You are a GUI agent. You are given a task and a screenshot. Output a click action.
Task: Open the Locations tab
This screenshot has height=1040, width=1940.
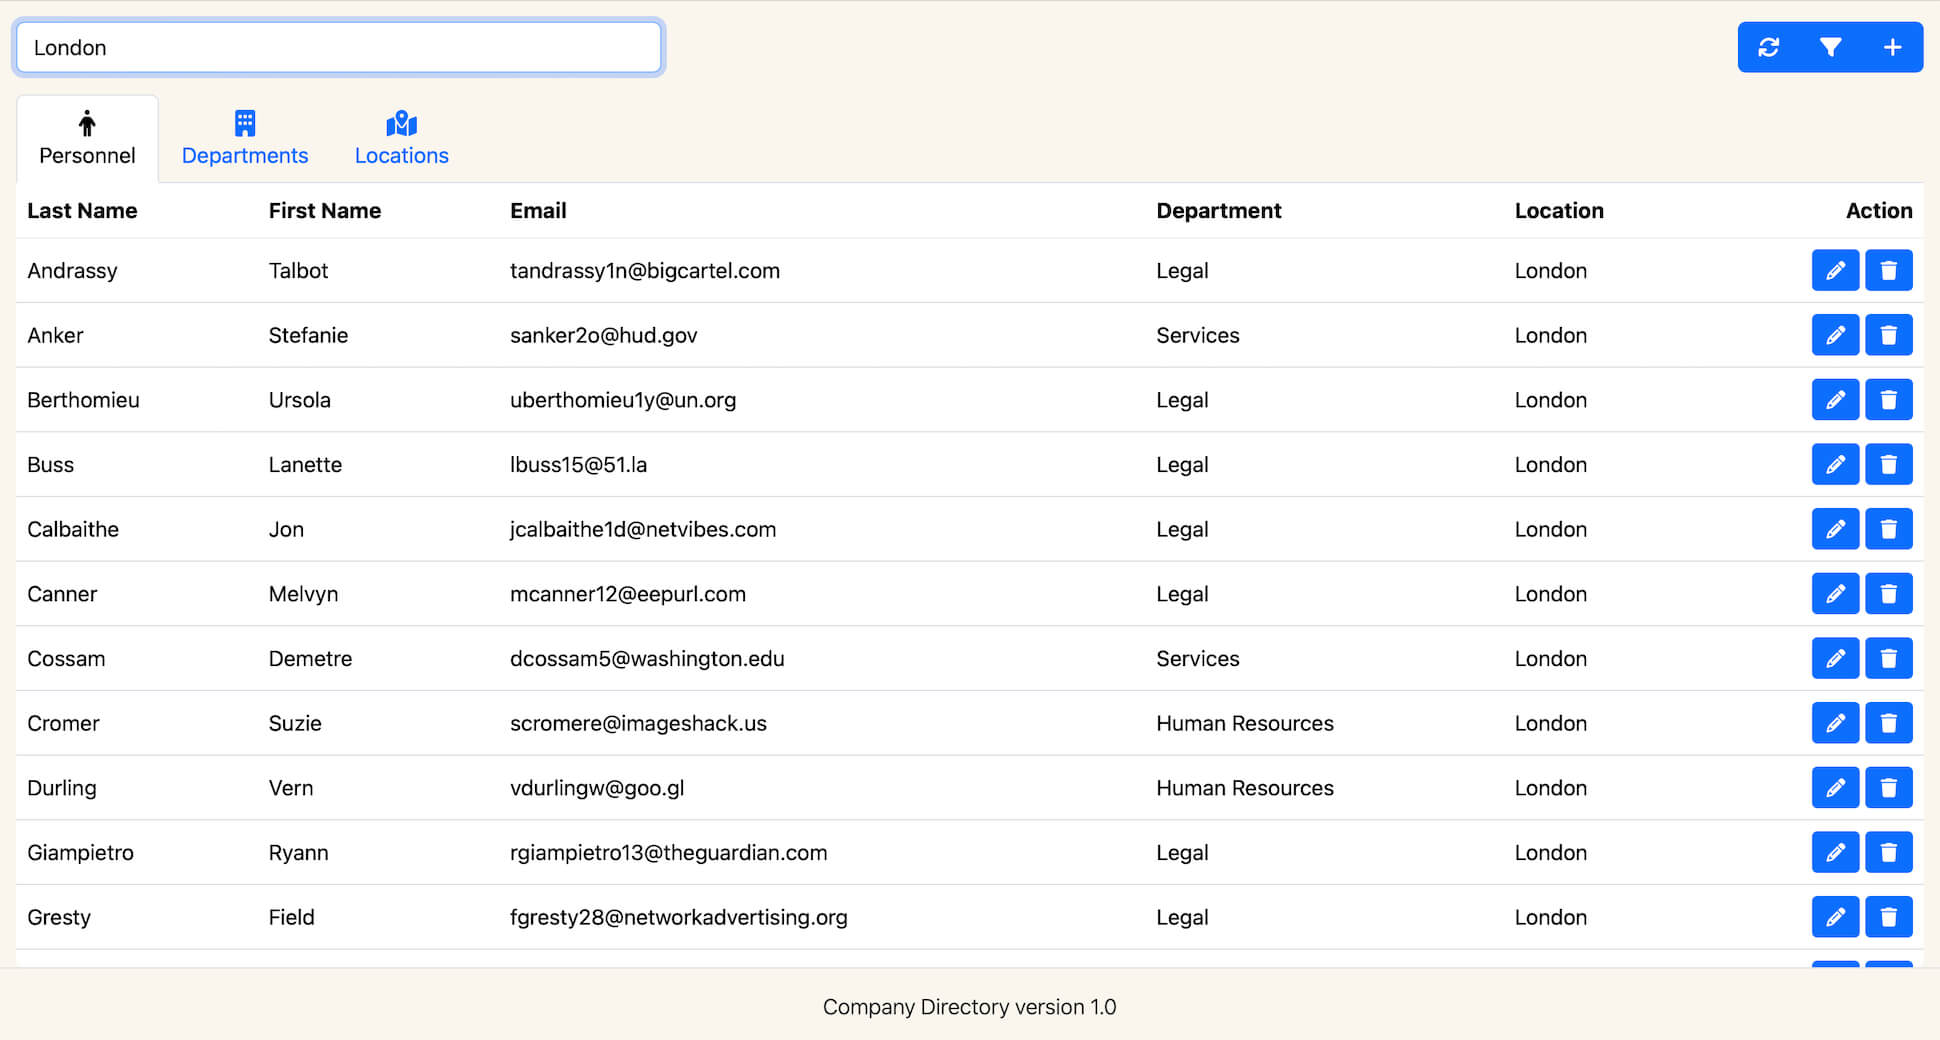(401, 139)
